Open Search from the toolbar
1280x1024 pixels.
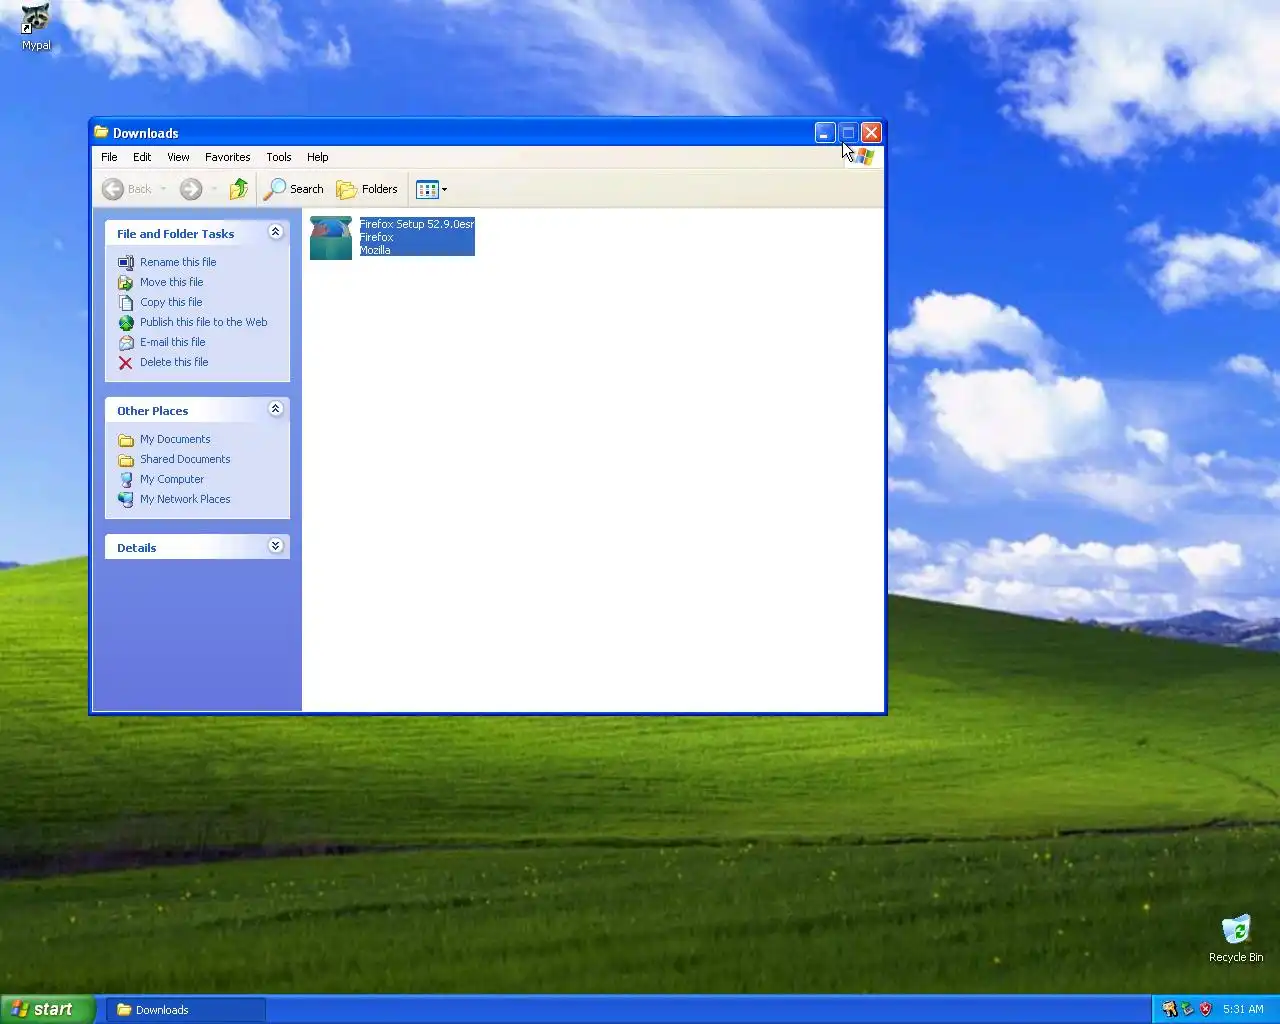tap(294, 189)
